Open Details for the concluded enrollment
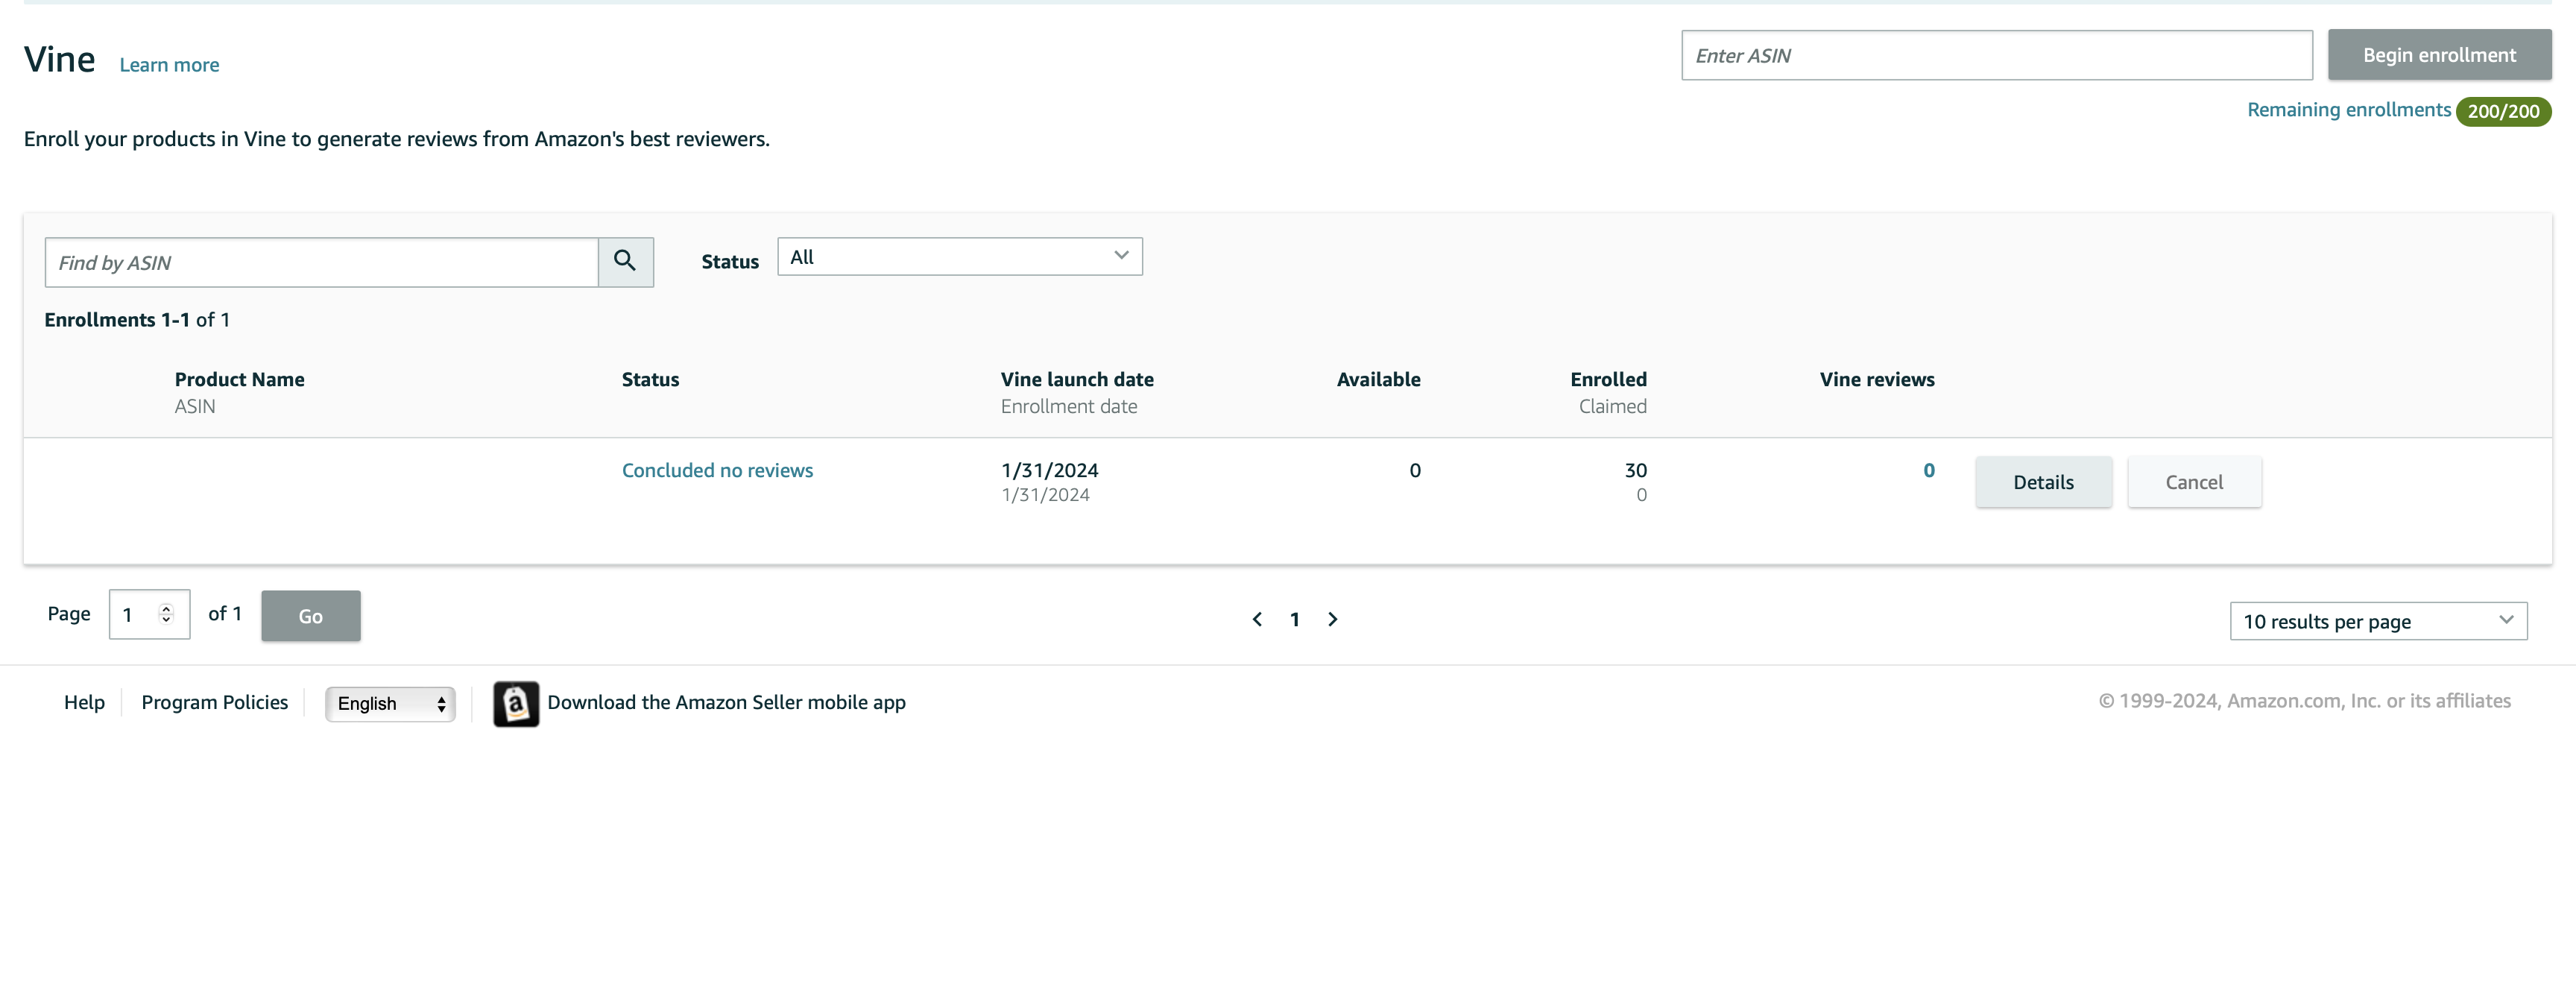 coord(2043,482)
